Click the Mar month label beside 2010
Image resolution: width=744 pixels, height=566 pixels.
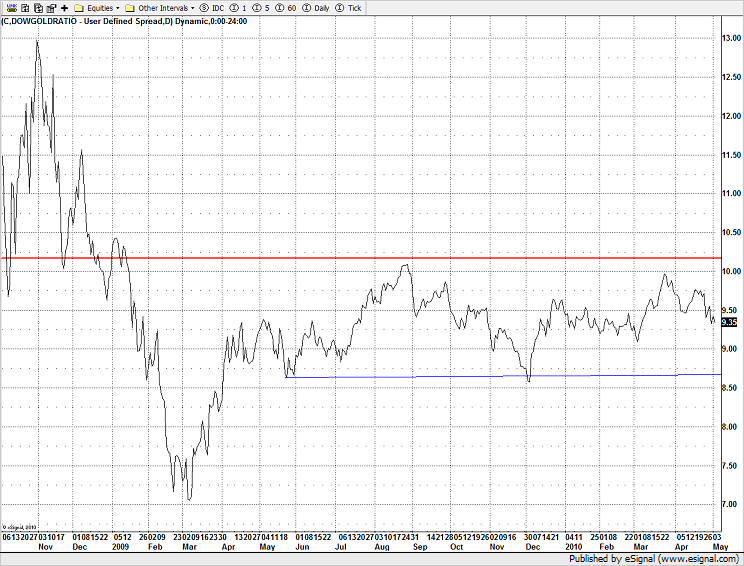point(641,547)
